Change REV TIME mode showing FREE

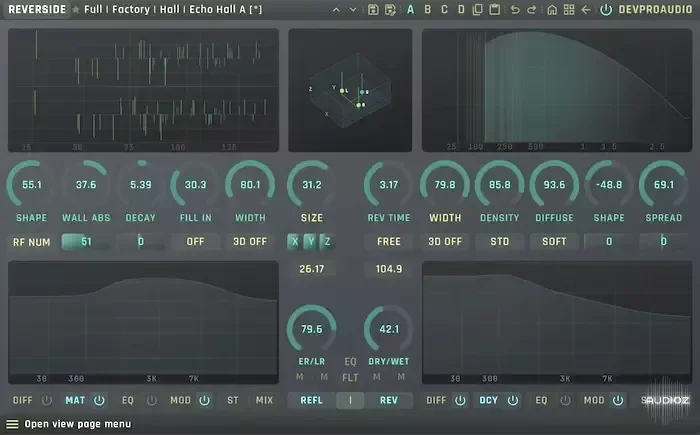click(x=389, y=242)
